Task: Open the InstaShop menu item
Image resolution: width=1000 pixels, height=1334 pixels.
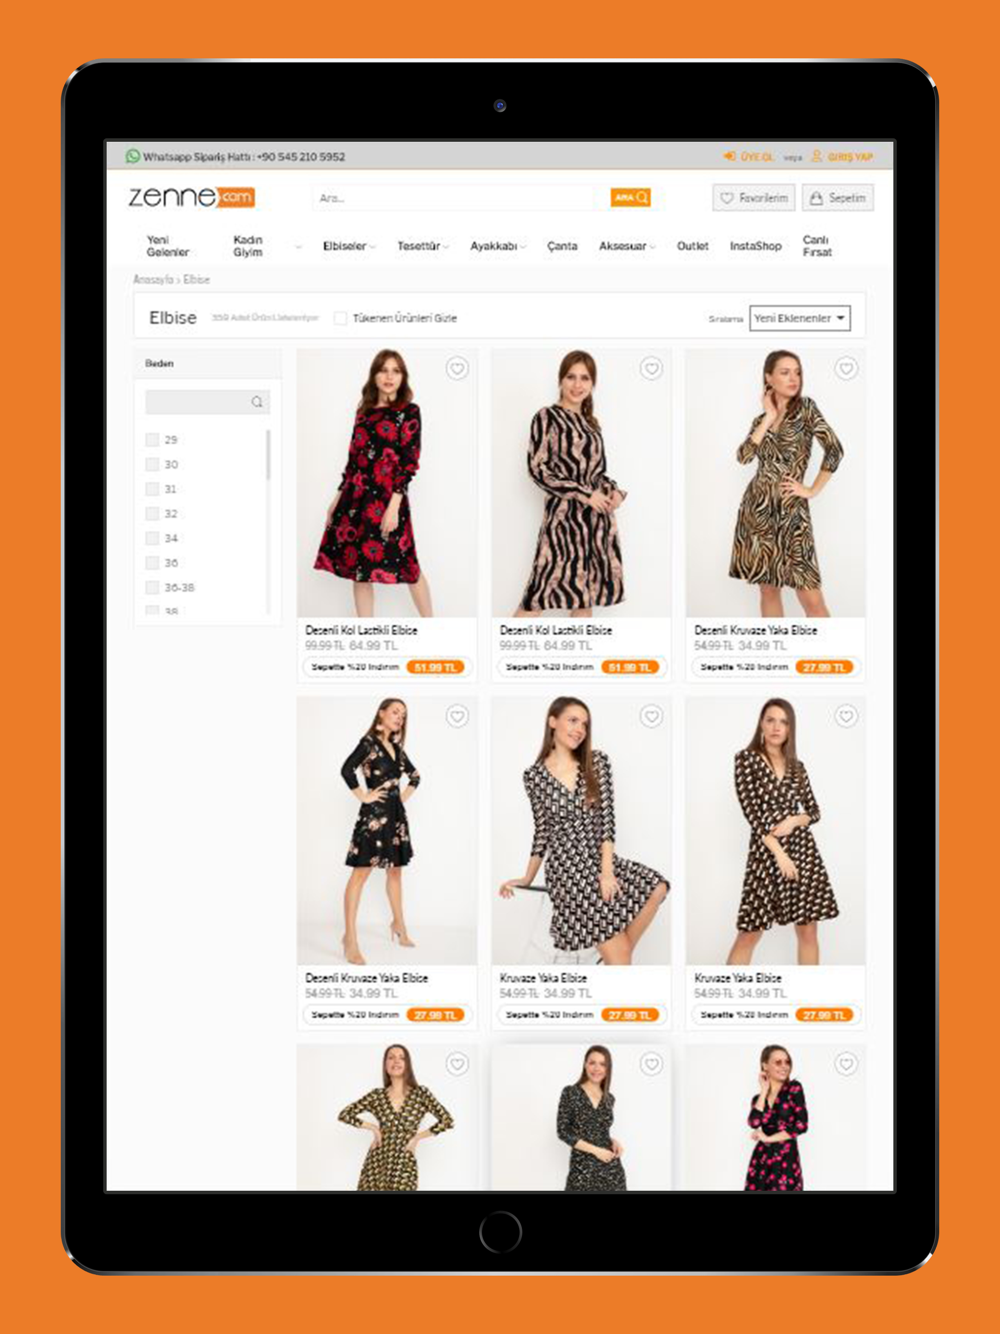Action: click(x=755, y=246)
